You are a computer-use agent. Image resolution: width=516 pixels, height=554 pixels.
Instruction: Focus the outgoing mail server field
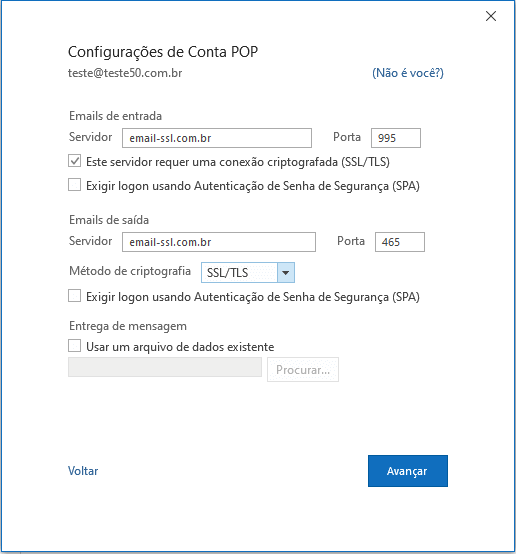(x=219, y=242)
